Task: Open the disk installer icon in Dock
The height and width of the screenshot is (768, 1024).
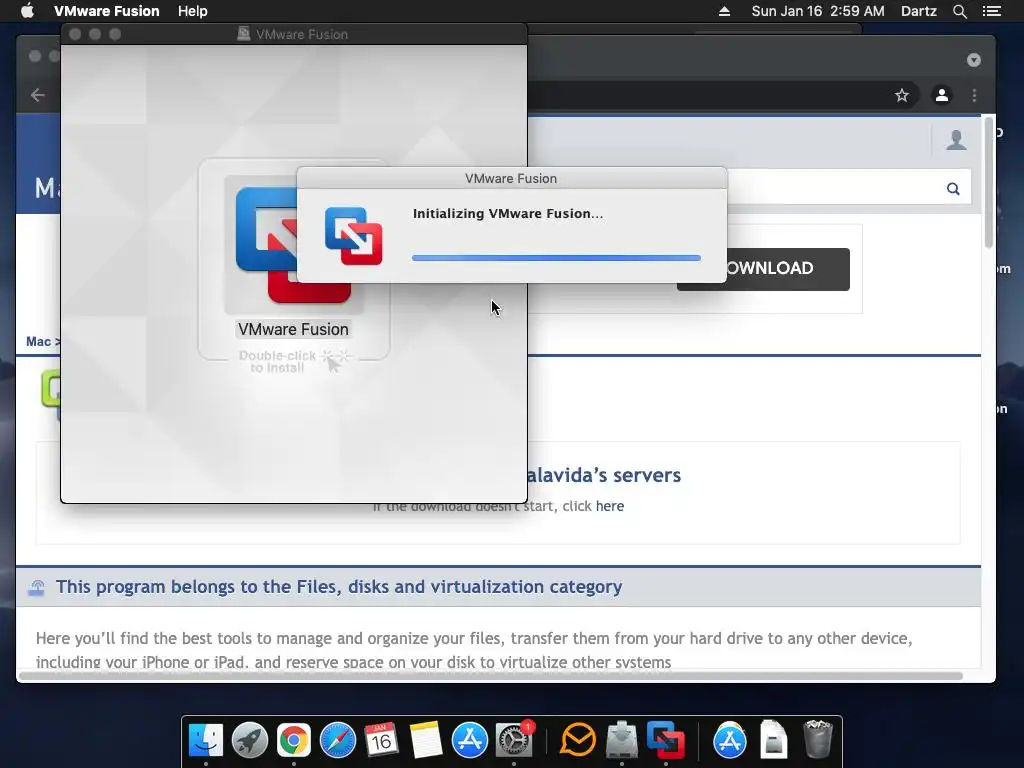Action: 622,740
